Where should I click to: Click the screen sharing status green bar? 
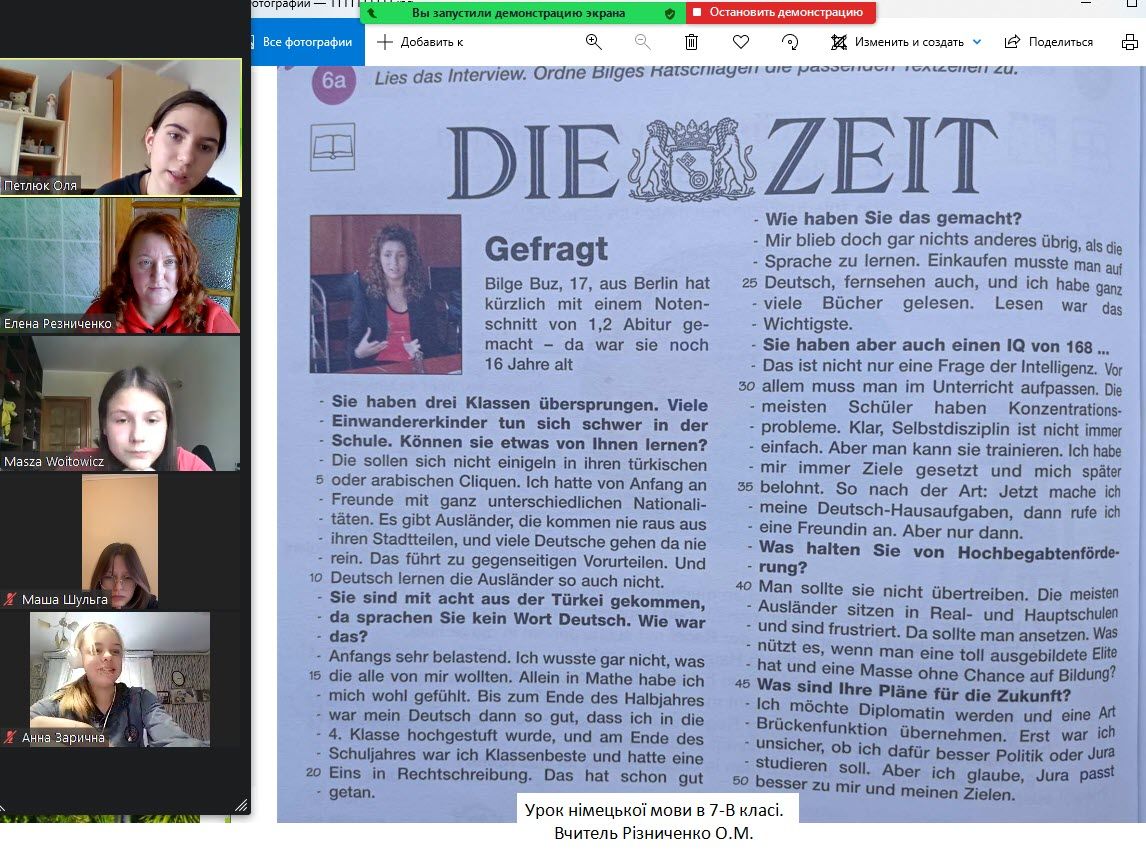tap(518, 13)
